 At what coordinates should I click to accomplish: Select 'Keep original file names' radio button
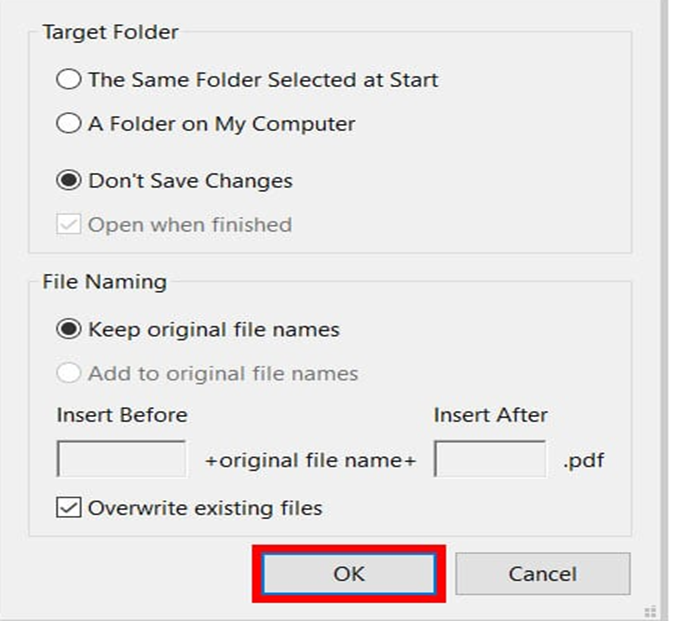69,330
